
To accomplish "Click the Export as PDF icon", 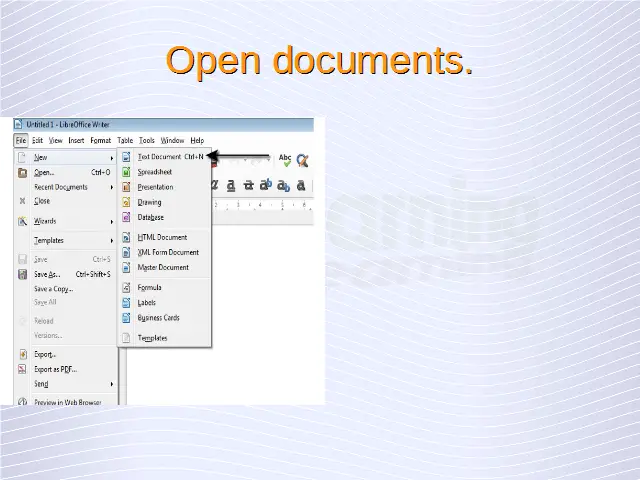I will 22,369.
